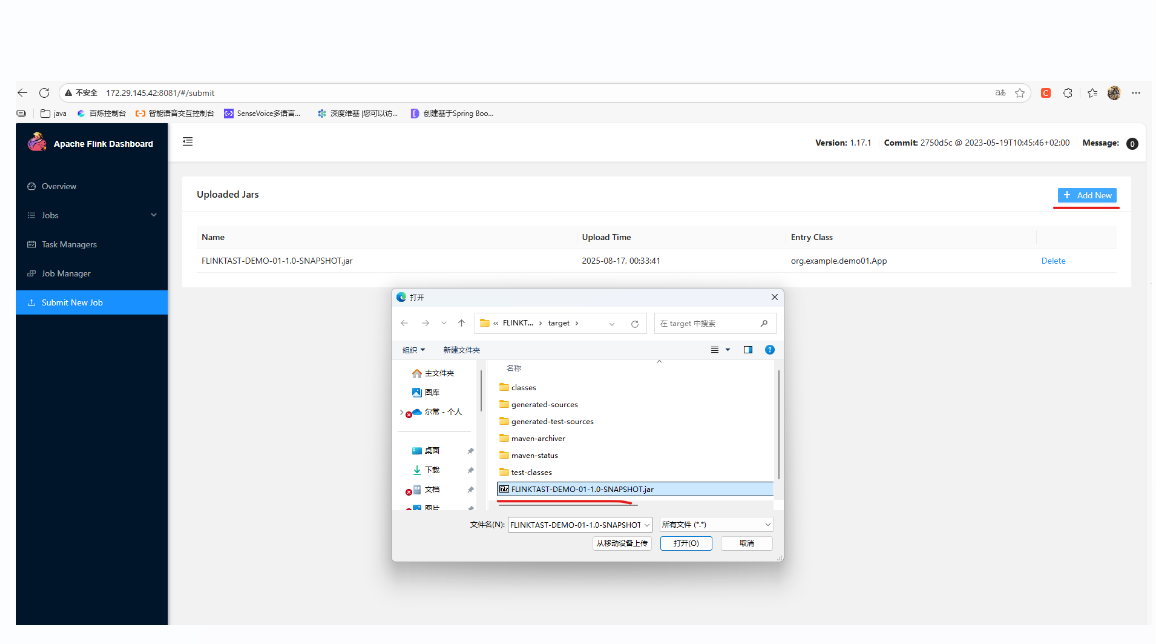Go back using browser back arrow
Viewport: 1156px width, 644px height.
(23, 93)
